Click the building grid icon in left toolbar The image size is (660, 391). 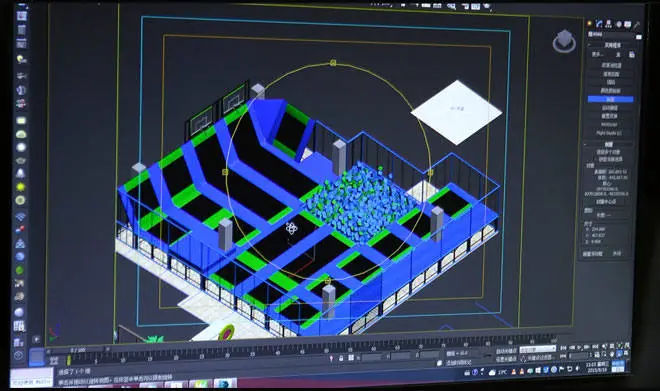19,326
